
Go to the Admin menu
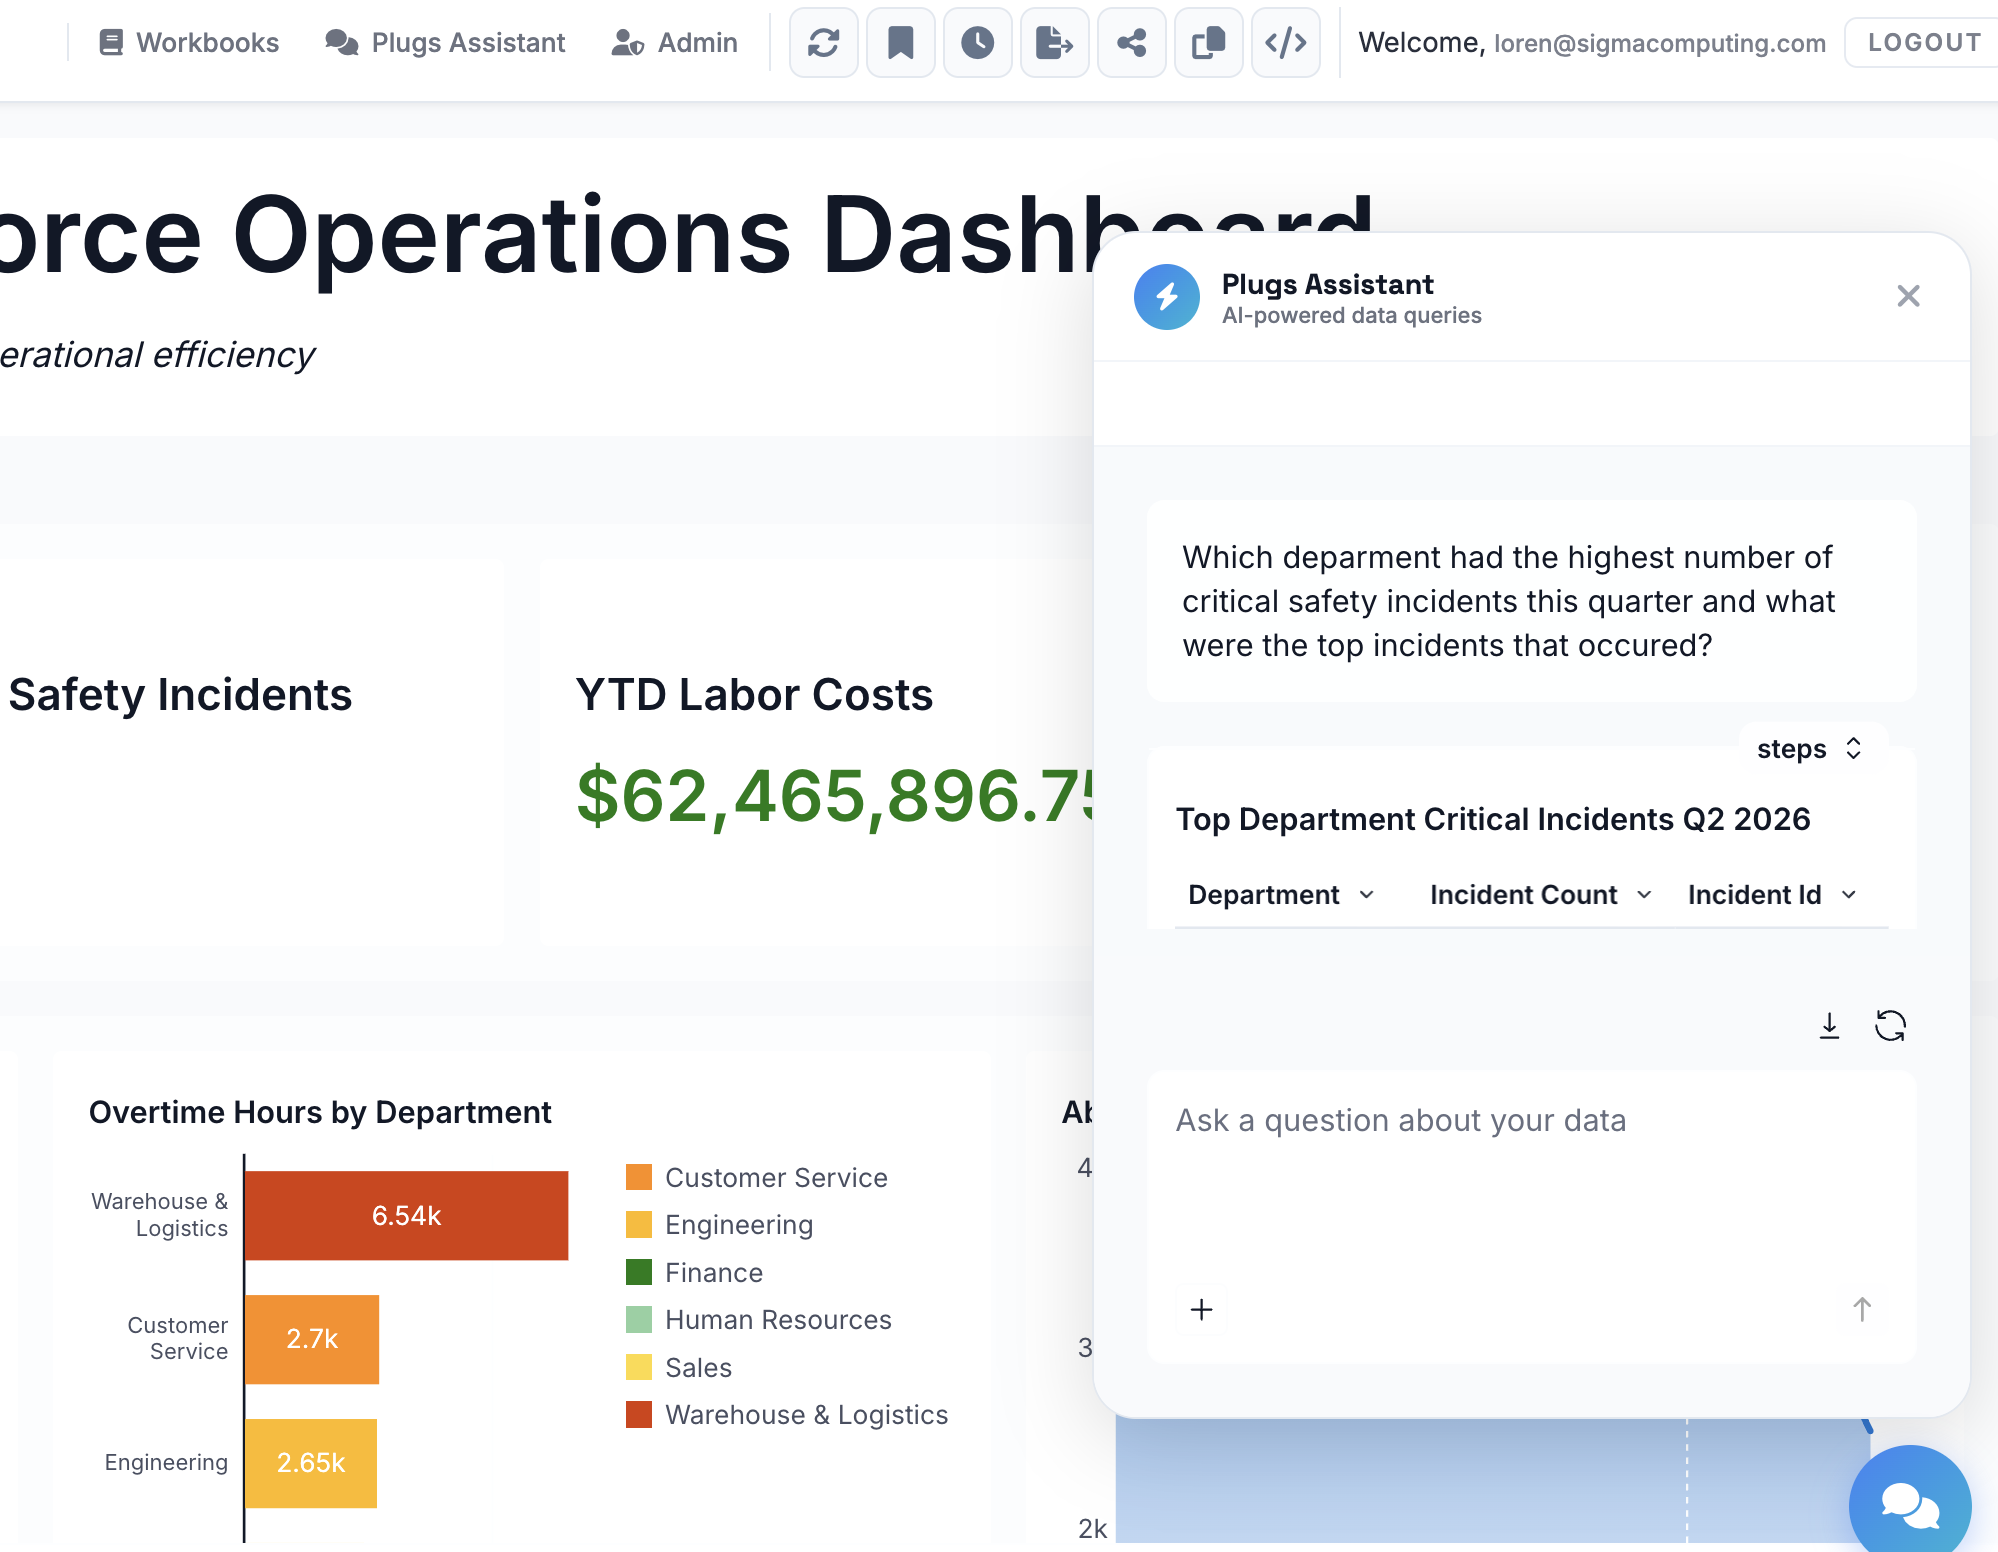675,43
